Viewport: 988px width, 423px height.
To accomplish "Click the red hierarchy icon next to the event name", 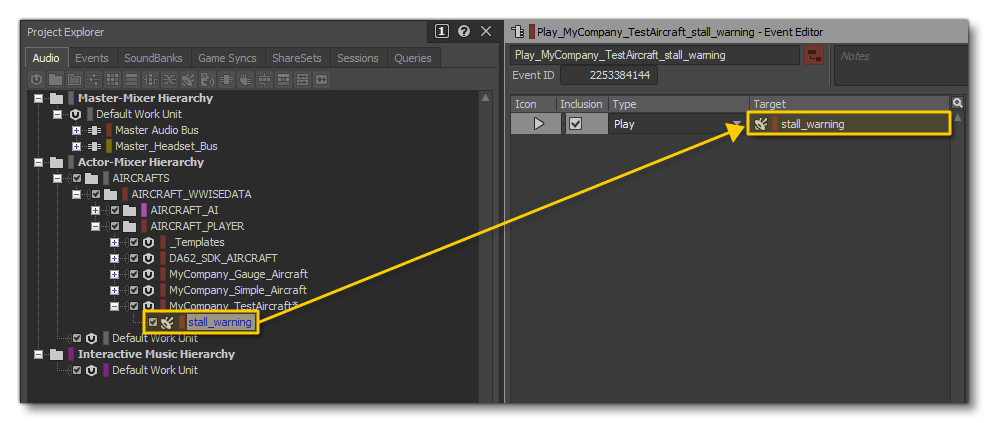I will point(814,56).
